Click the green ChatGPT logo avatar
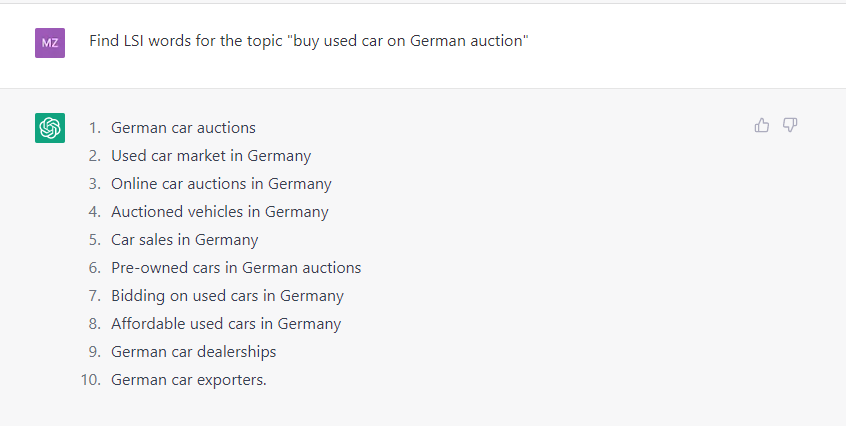Screen dimensions: 846x426 [x=50, y=128]
